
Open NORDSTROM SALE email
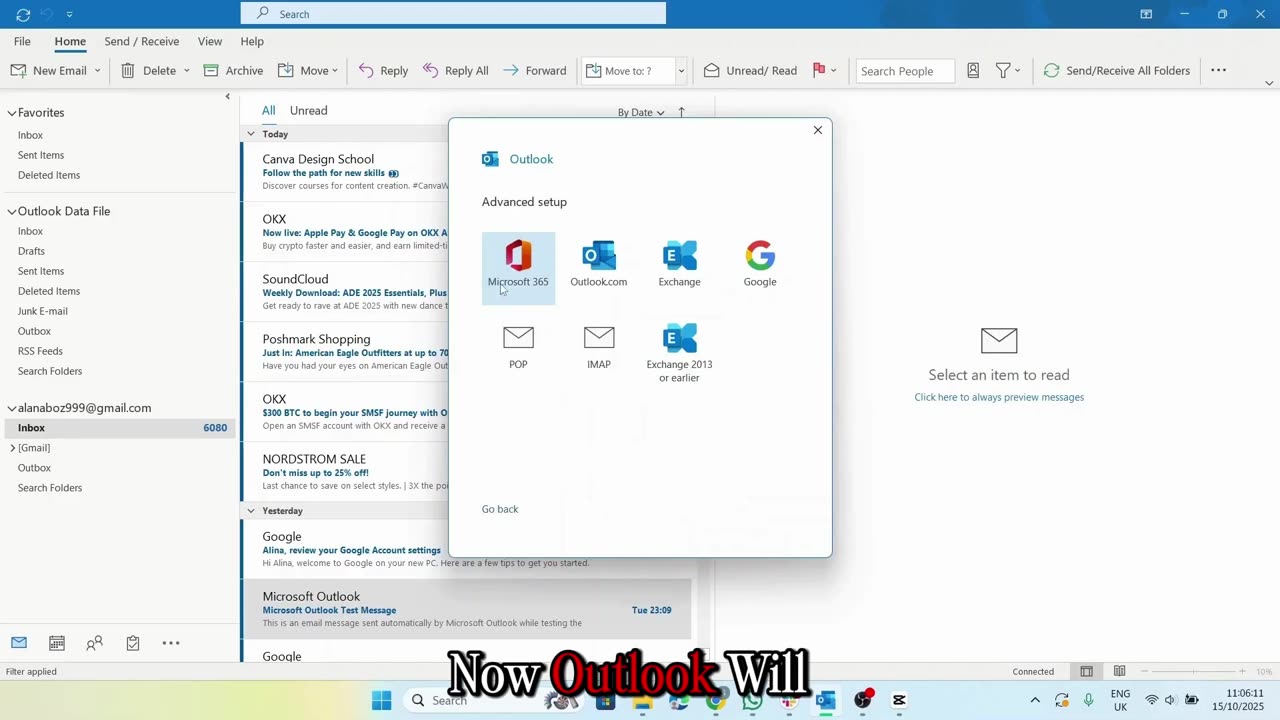tap(345, 472)
